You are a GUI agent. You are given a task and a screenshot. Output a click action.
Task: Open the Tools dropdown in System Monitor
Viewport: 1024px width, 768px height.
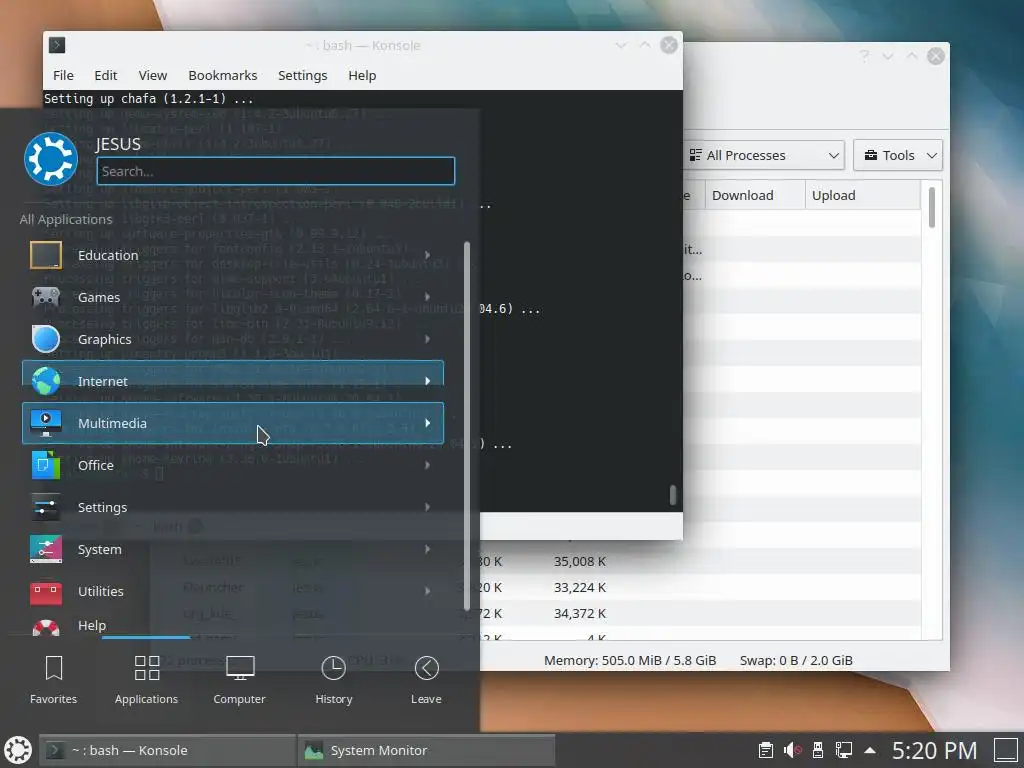click(x=898, y=155)
